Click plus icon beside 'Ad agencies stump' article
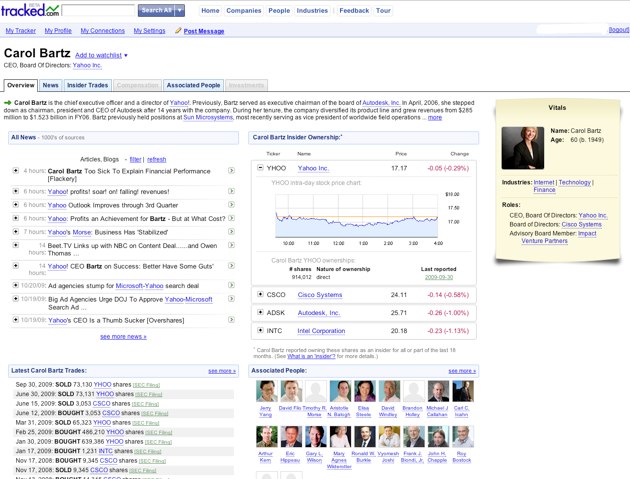This screenshot has height=479, width=630. 16,285
